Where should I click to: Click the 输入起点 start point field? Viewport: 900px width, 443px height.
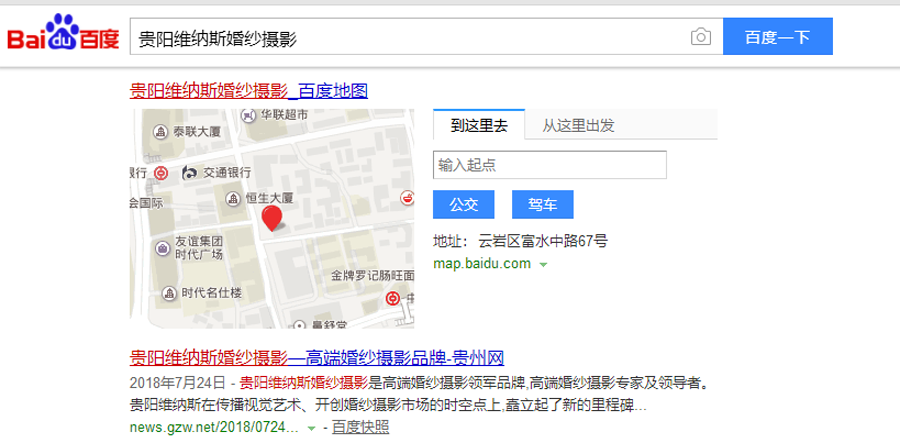550,165
